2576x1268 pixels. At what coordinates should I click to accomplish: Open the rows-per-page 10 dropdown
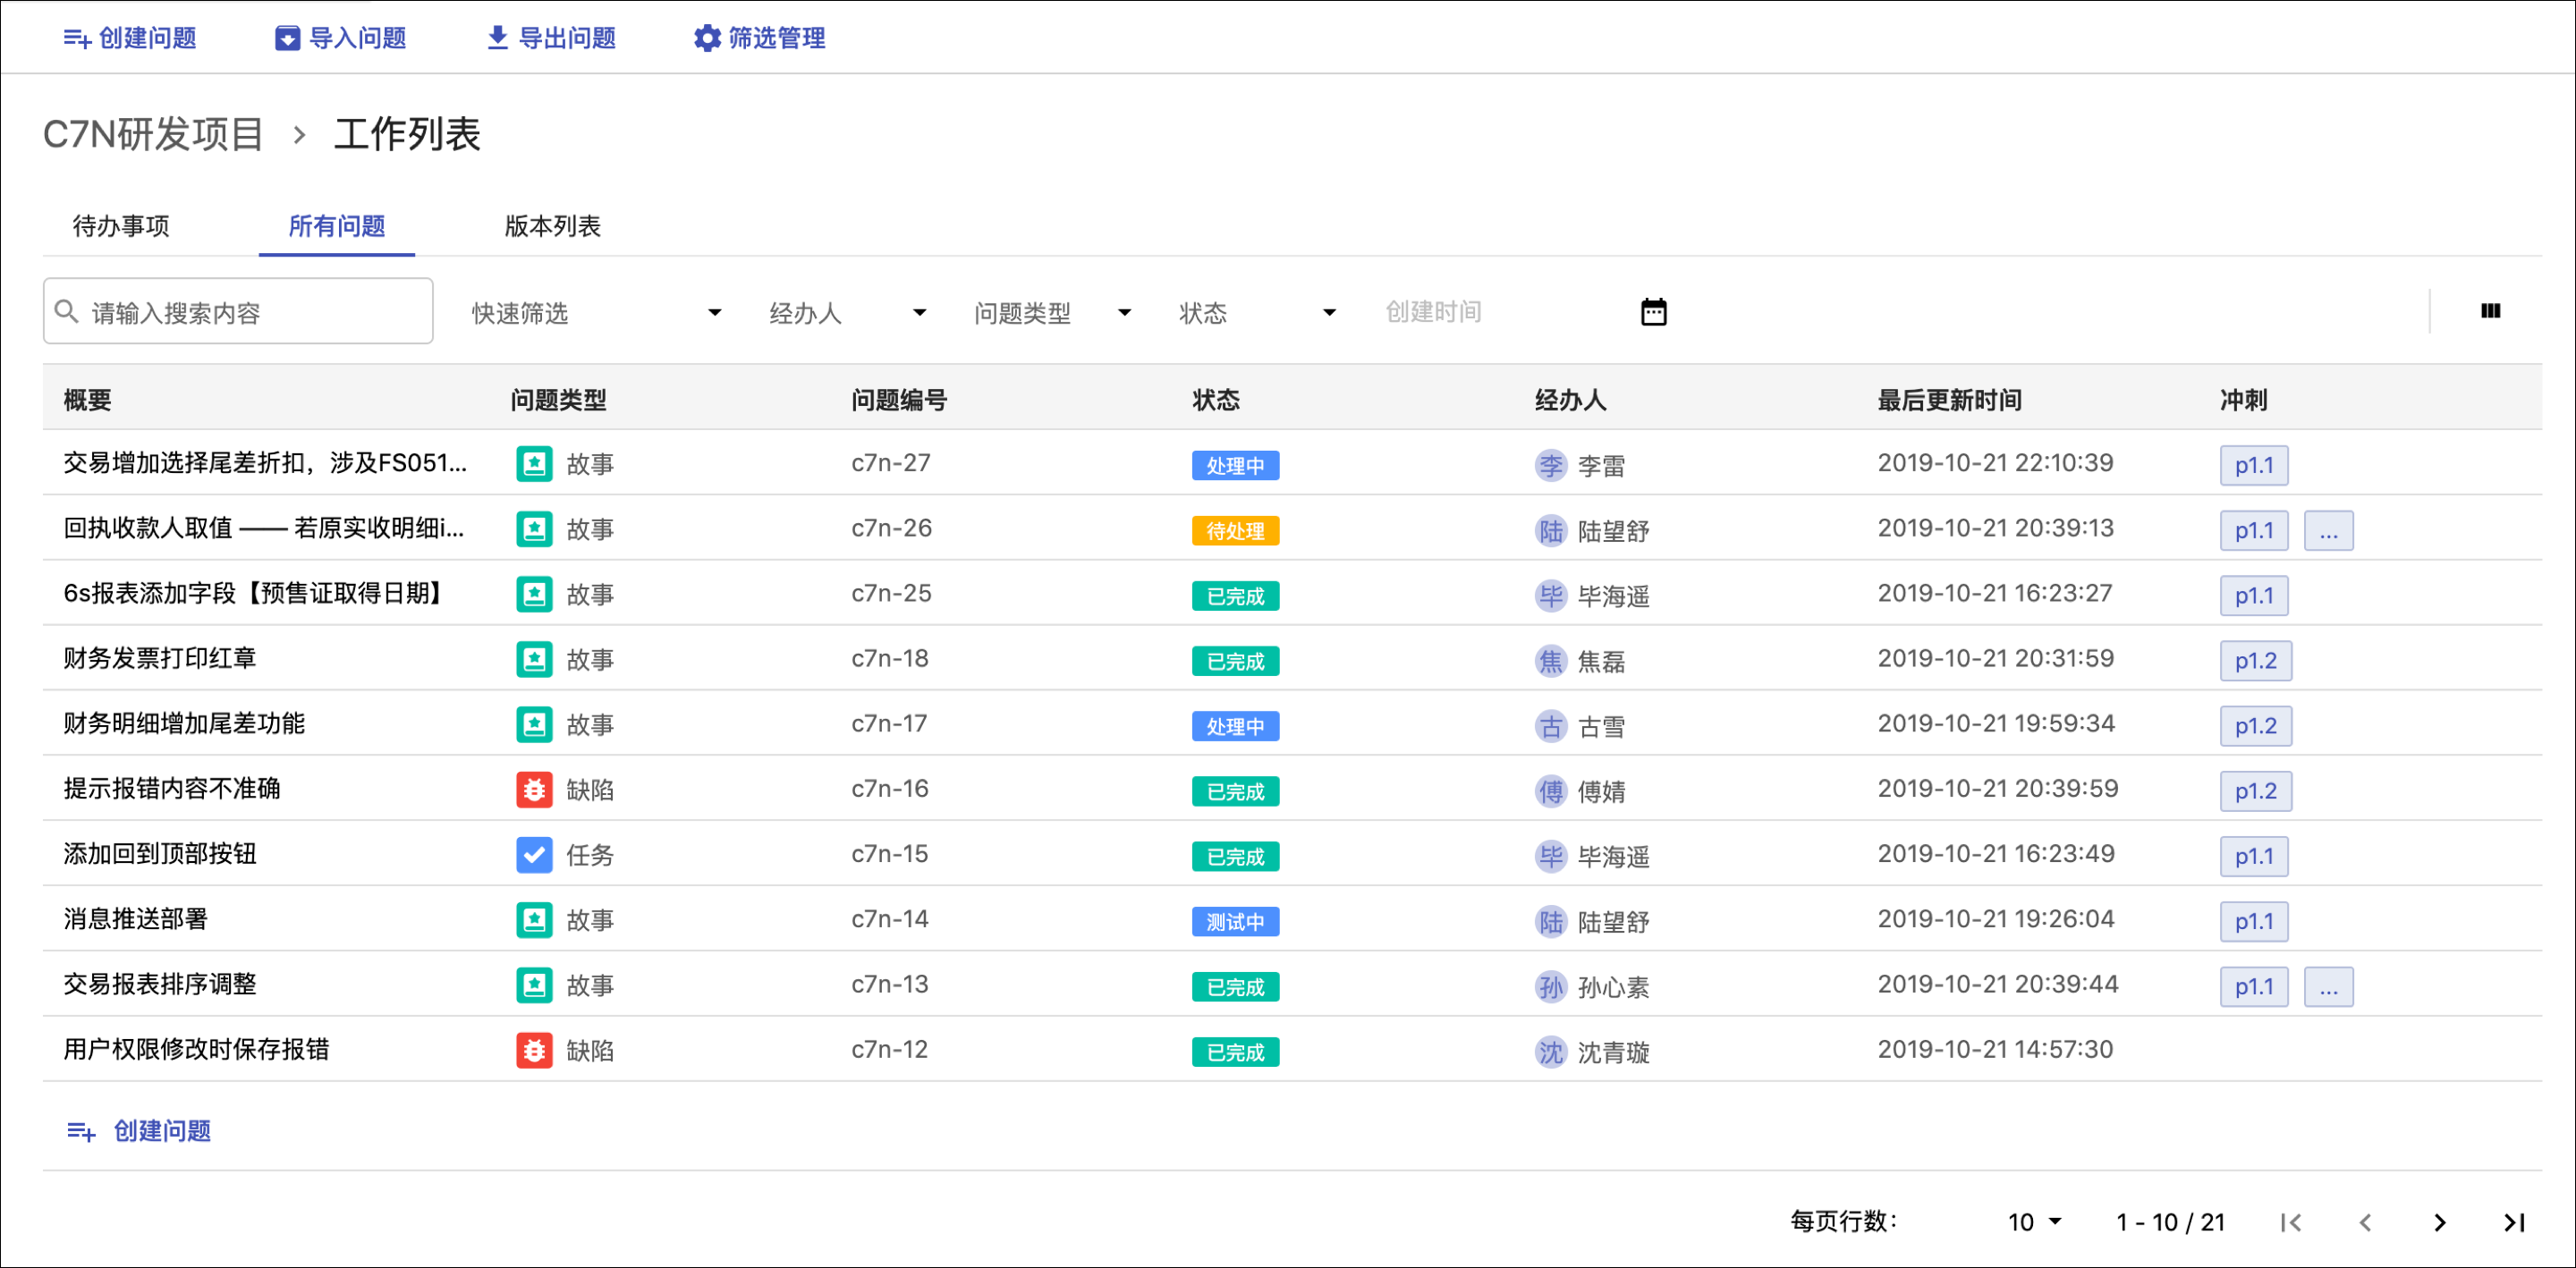point(2034,1222)
